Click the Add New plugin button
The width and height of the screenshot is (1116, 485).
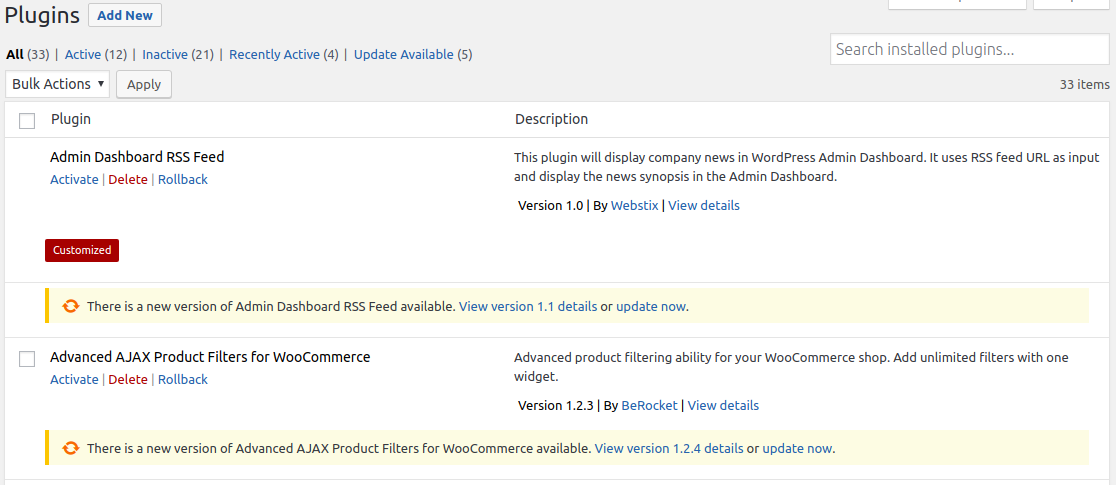(x=125, y=15)
